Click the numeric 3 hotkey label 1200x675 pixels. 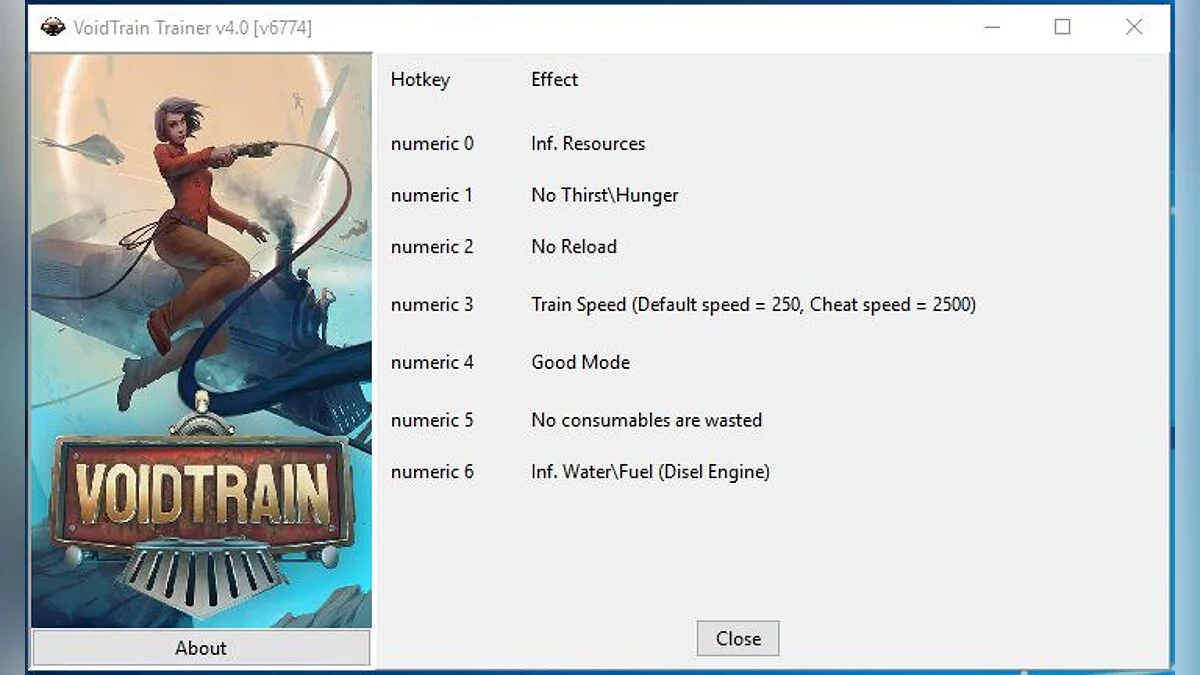tap(432, 305)
